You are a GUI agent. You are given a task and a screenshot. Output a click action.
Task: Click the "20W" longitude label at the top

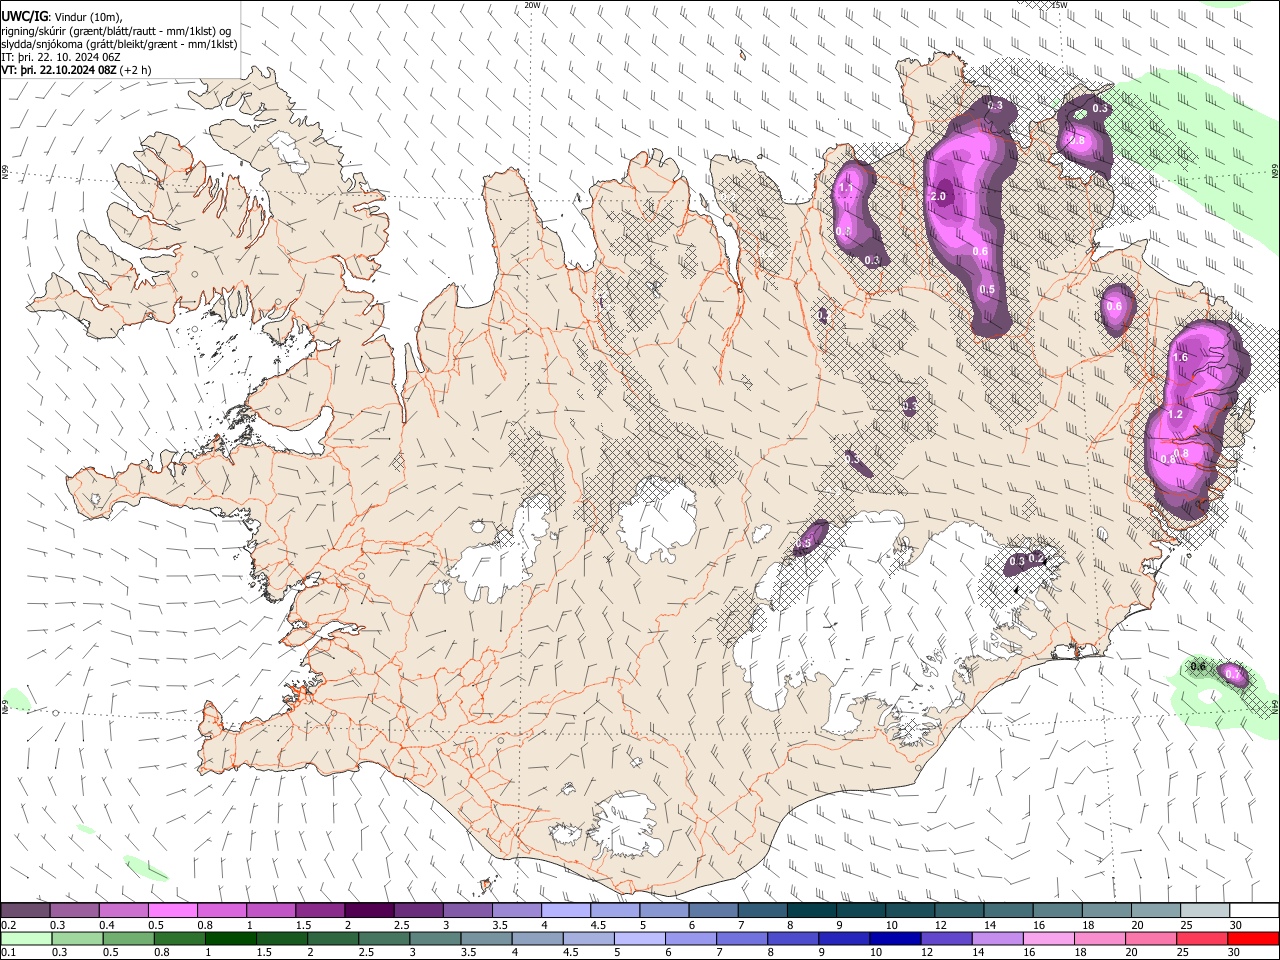click(533, 5)
